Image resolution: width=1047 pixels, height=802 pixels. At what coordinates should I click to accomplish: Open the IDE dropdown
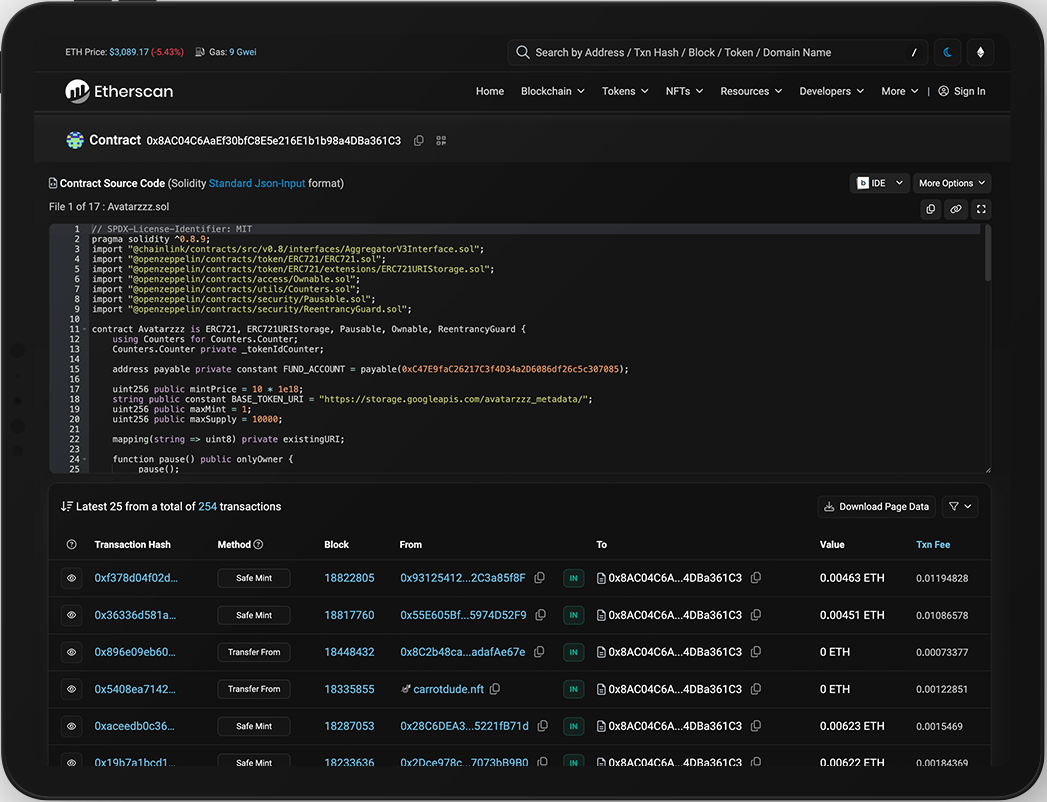point(880,183)
